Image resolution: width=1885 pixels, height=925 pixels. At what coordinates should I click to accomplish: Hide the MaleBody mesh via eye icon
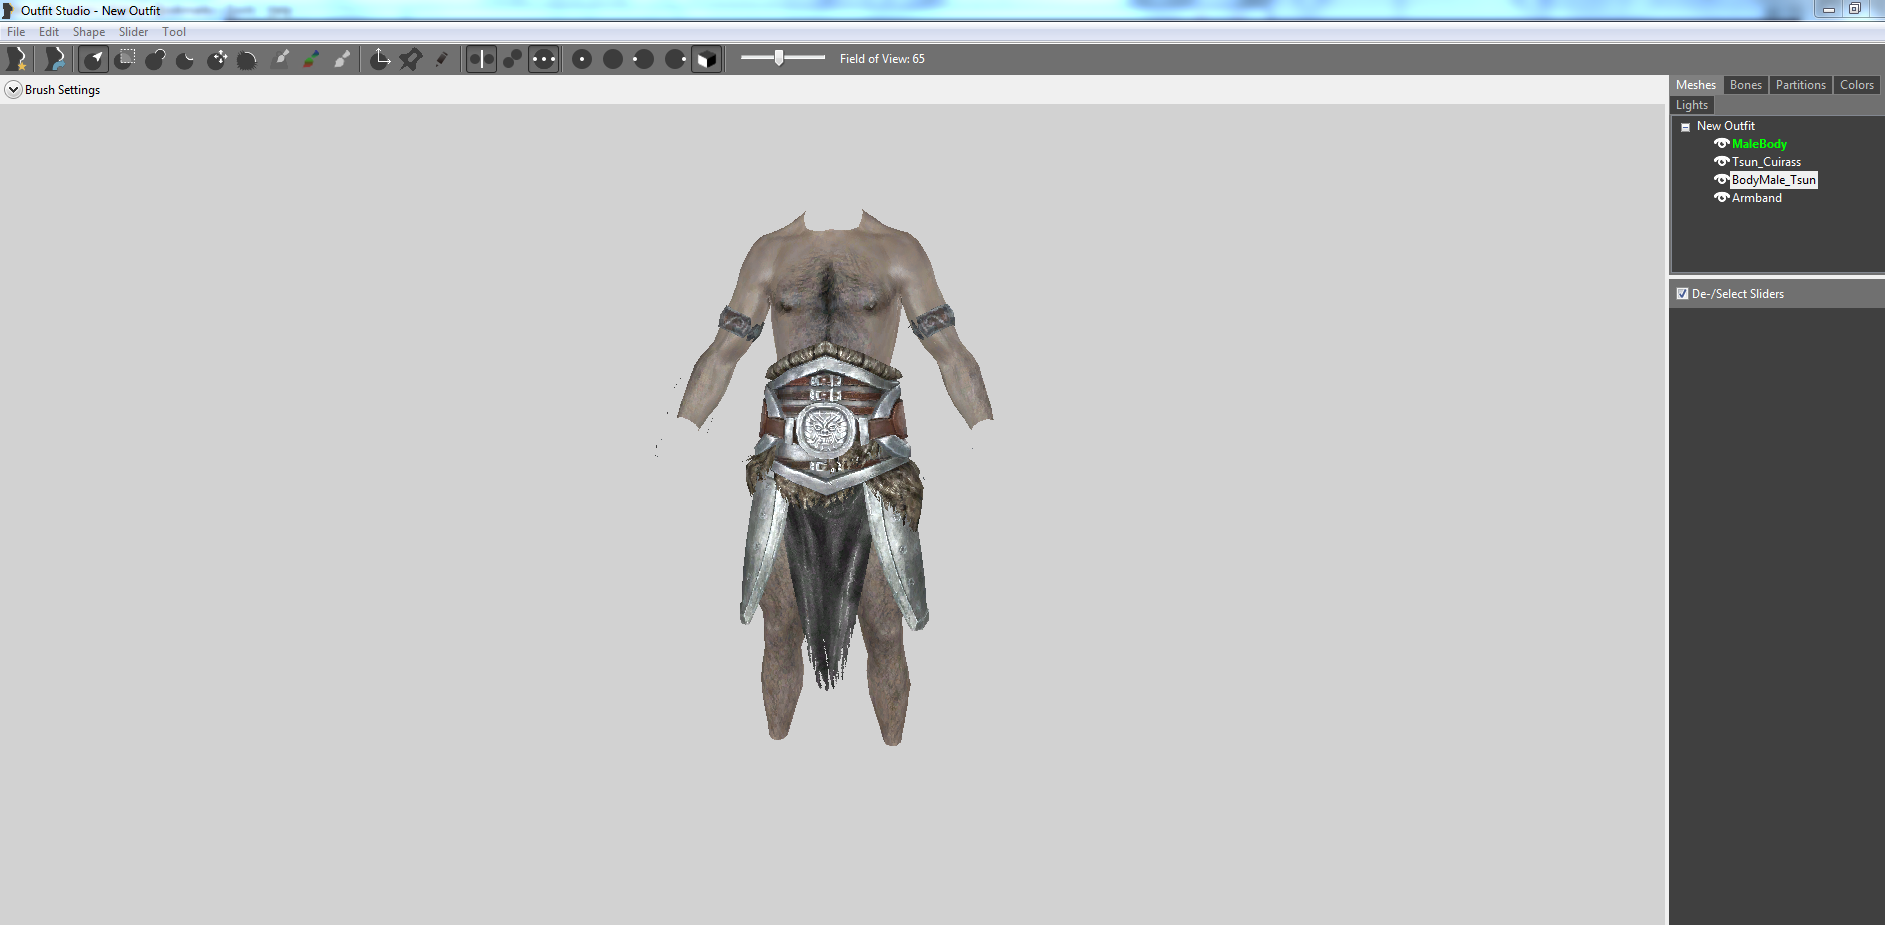1721,144
